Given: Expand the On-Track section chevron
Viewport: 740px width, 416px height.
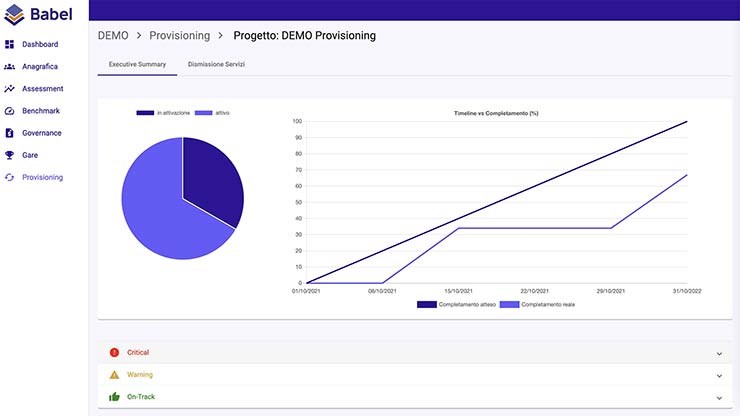Looking at the screenshot, I should [719, 397].
